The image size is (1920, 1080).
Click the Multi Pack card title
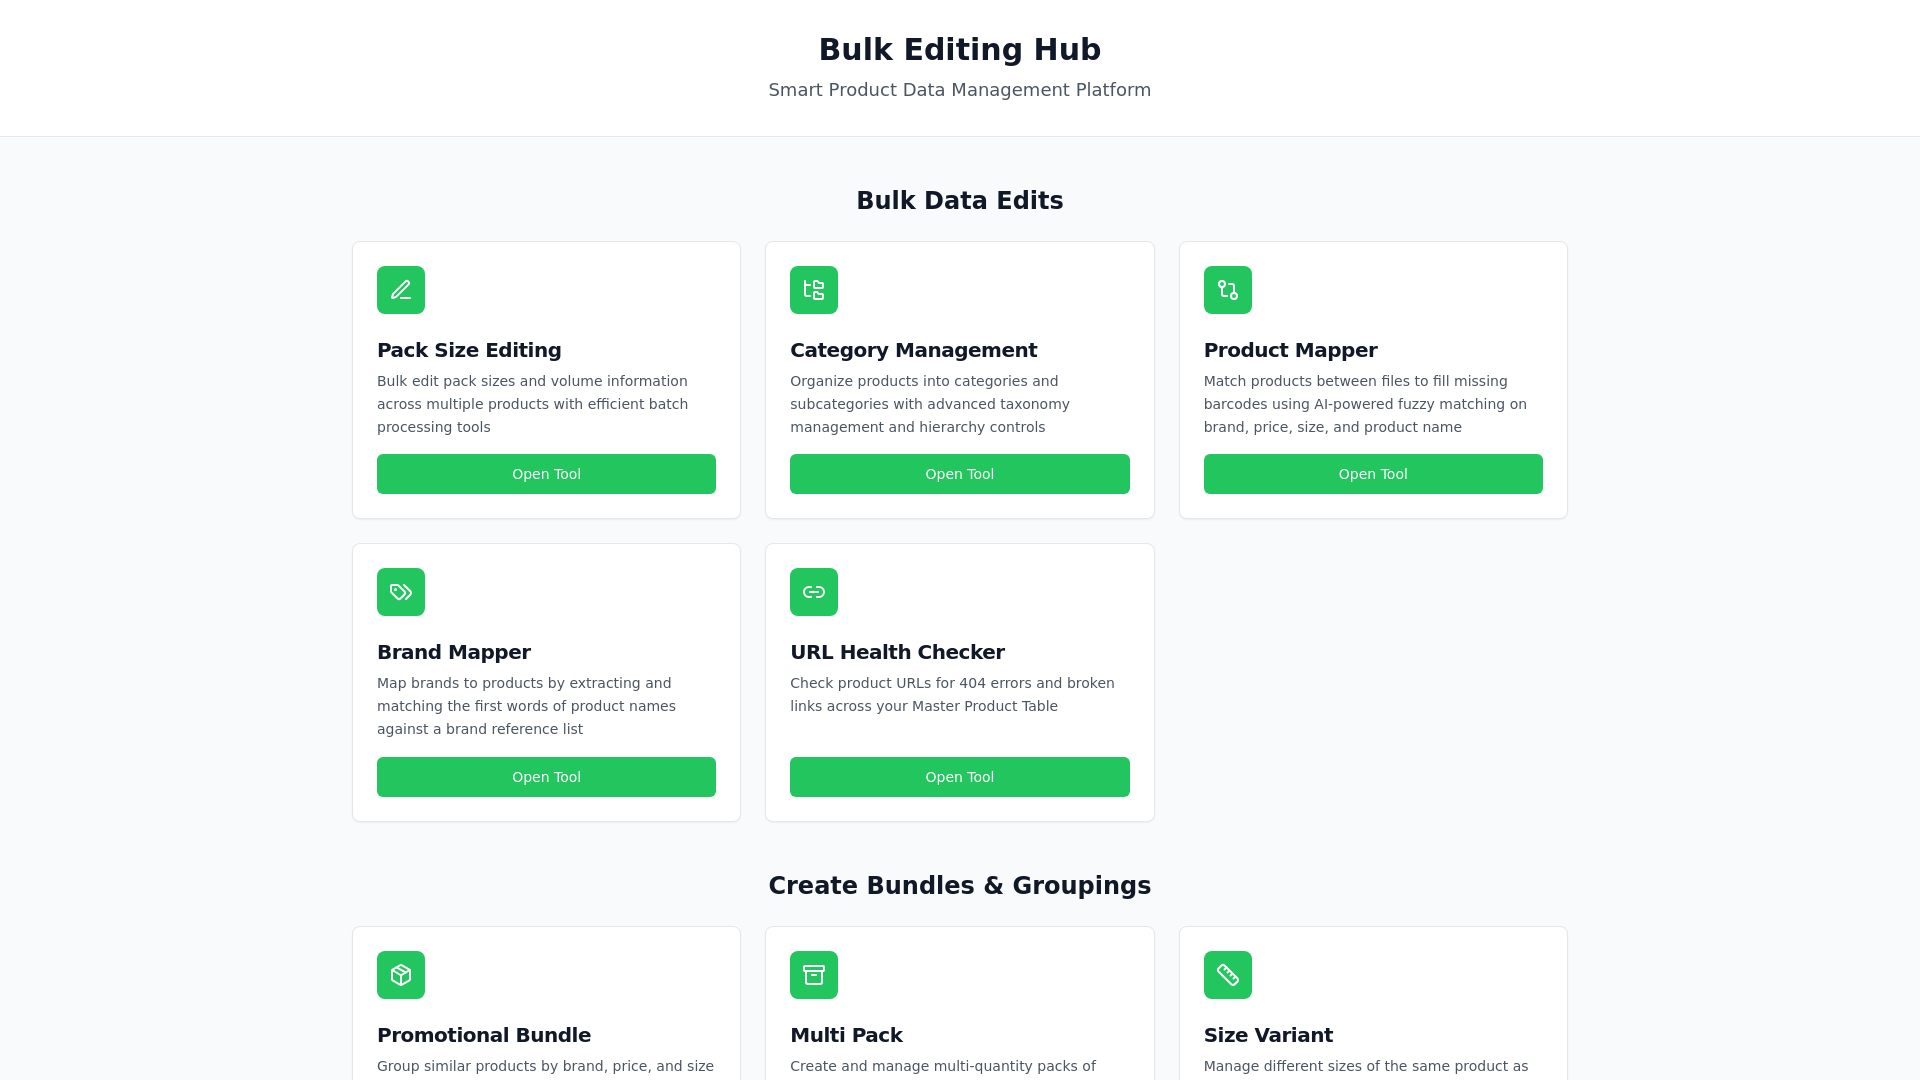(846, 1035)
